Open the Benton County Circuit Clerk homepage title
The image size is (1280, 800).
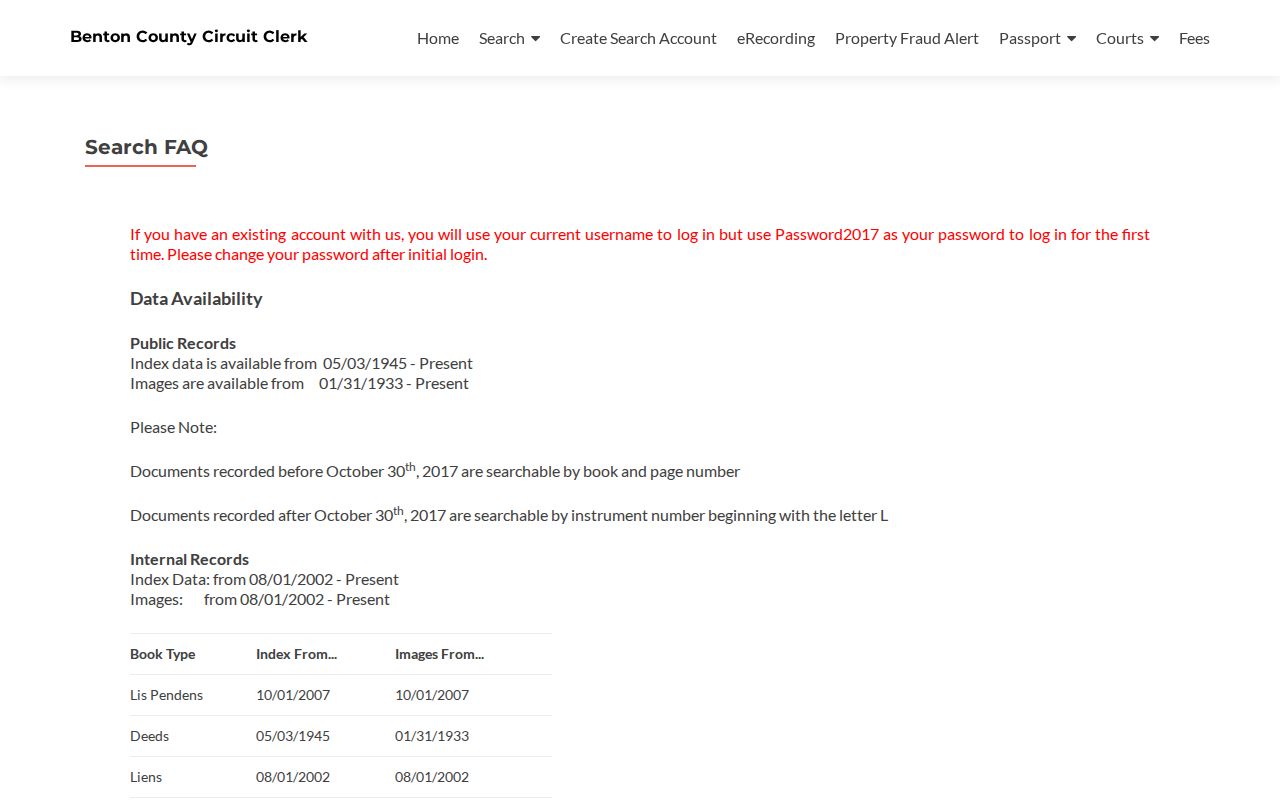point(189,37)
